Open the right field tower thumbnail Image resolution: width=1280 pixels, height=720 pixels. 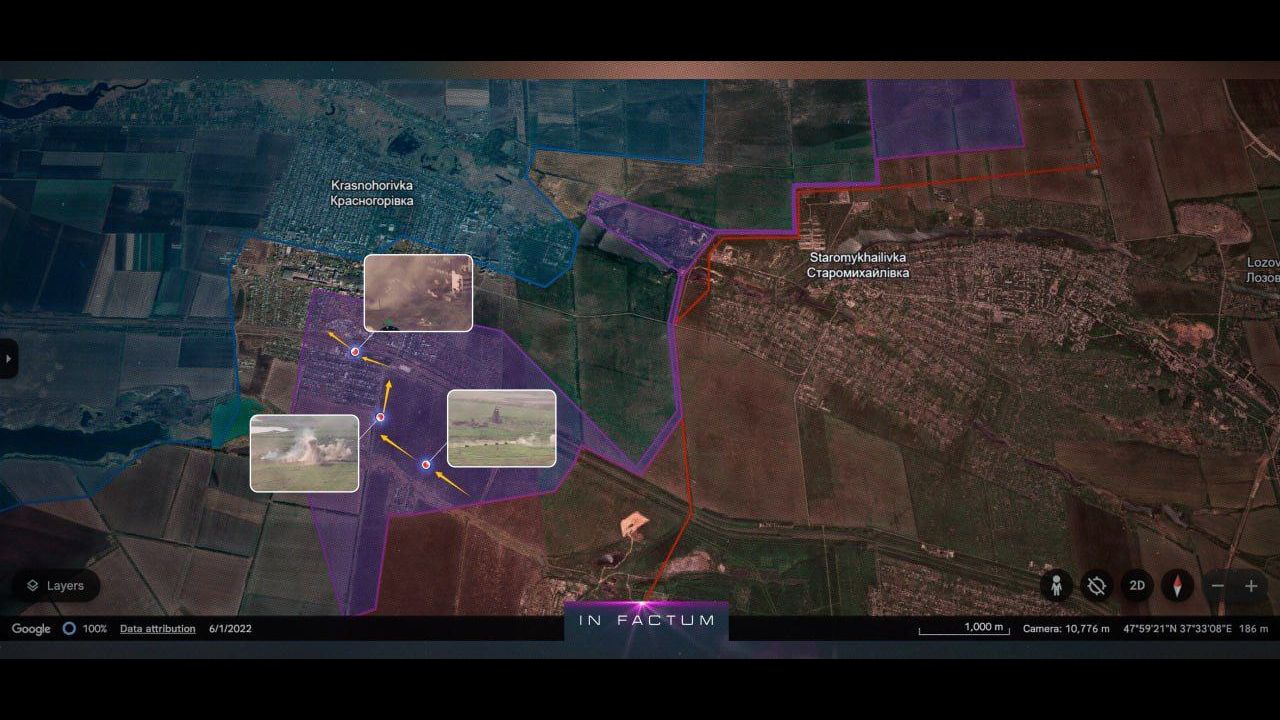501,428
